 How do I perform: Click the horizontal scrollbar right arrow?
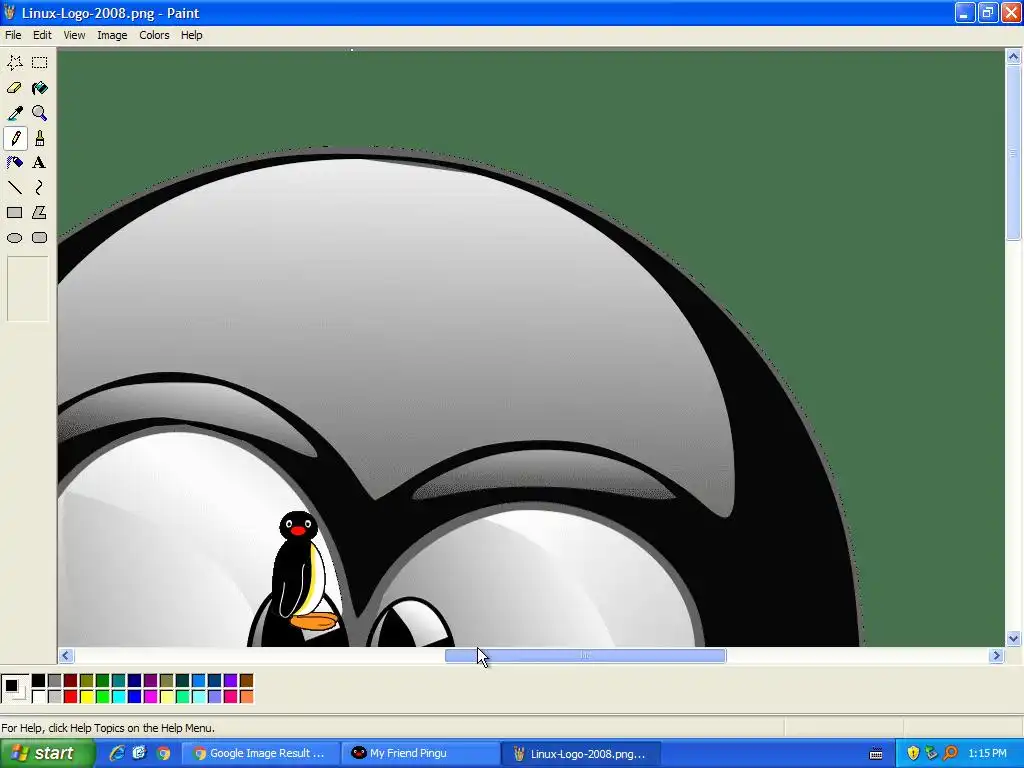996,656
